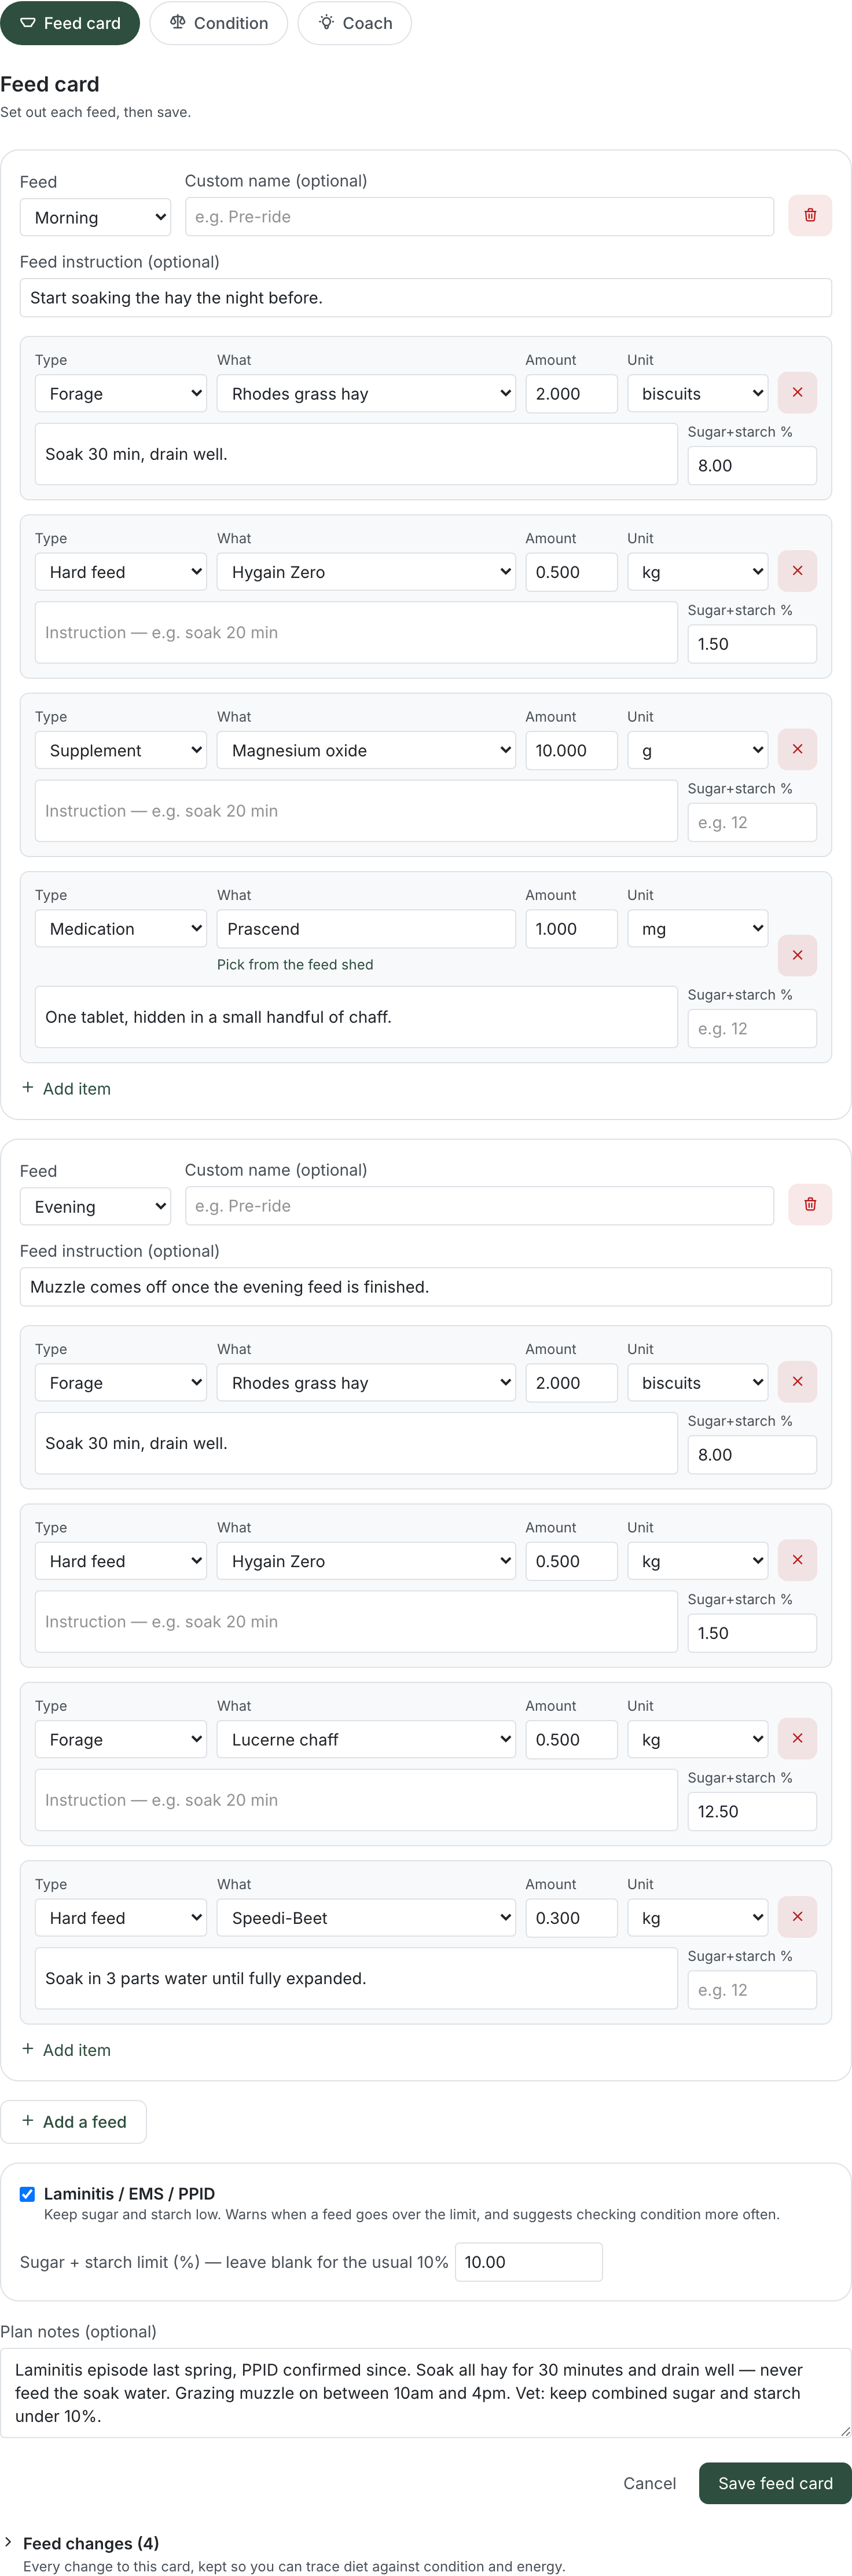Remove the Evening Hygain Zero item
The width and height of the screenshot is (852, 2576).
(797, 1560)
